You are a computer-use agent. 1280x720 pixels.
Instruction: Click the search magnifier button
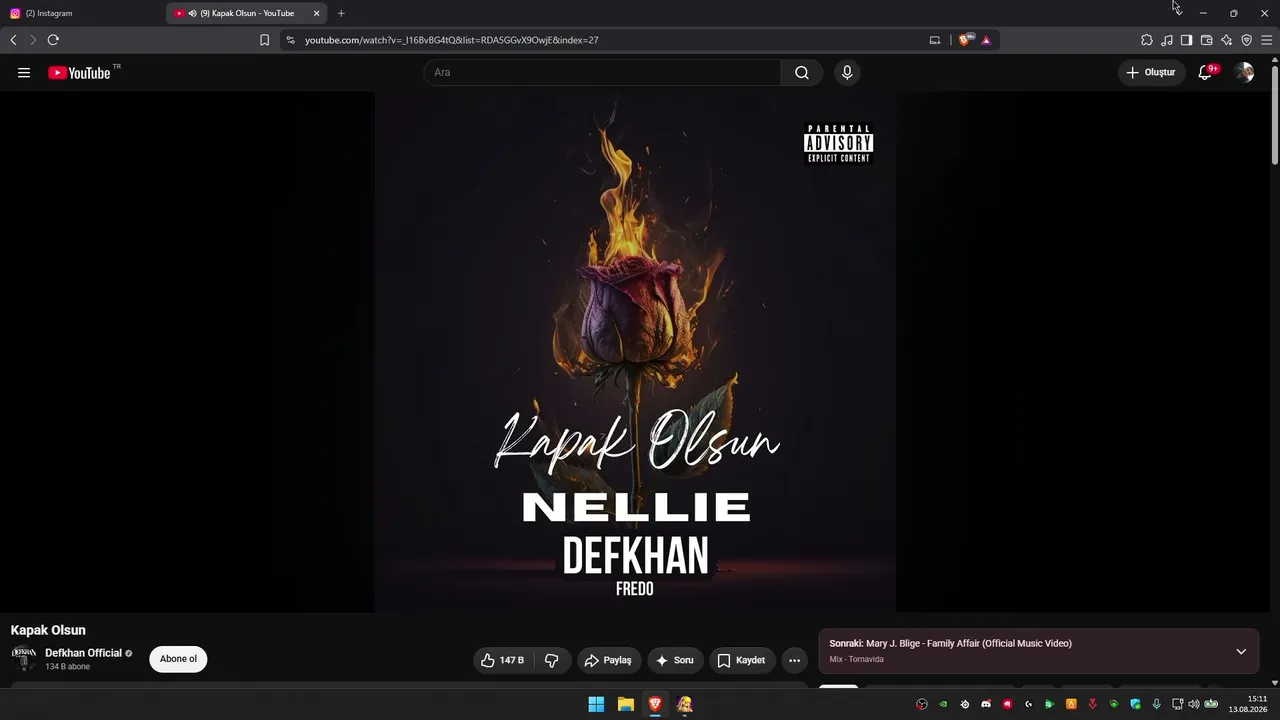click(802, 73)
